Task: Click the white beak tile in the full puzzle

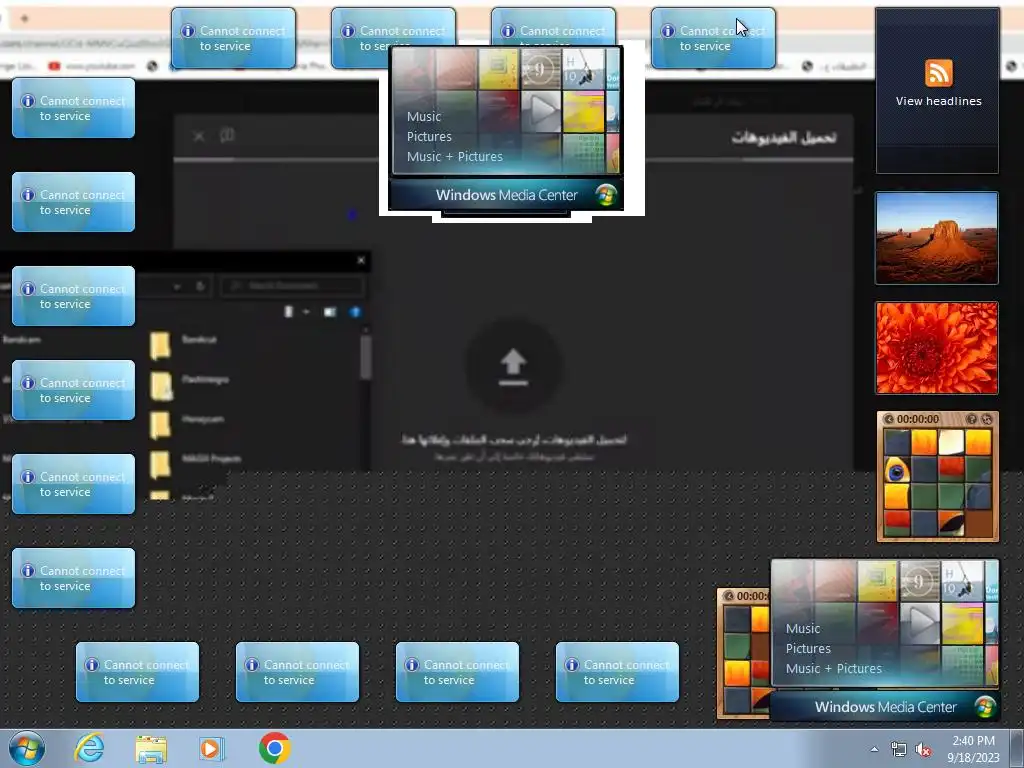Action: [951, 443]
